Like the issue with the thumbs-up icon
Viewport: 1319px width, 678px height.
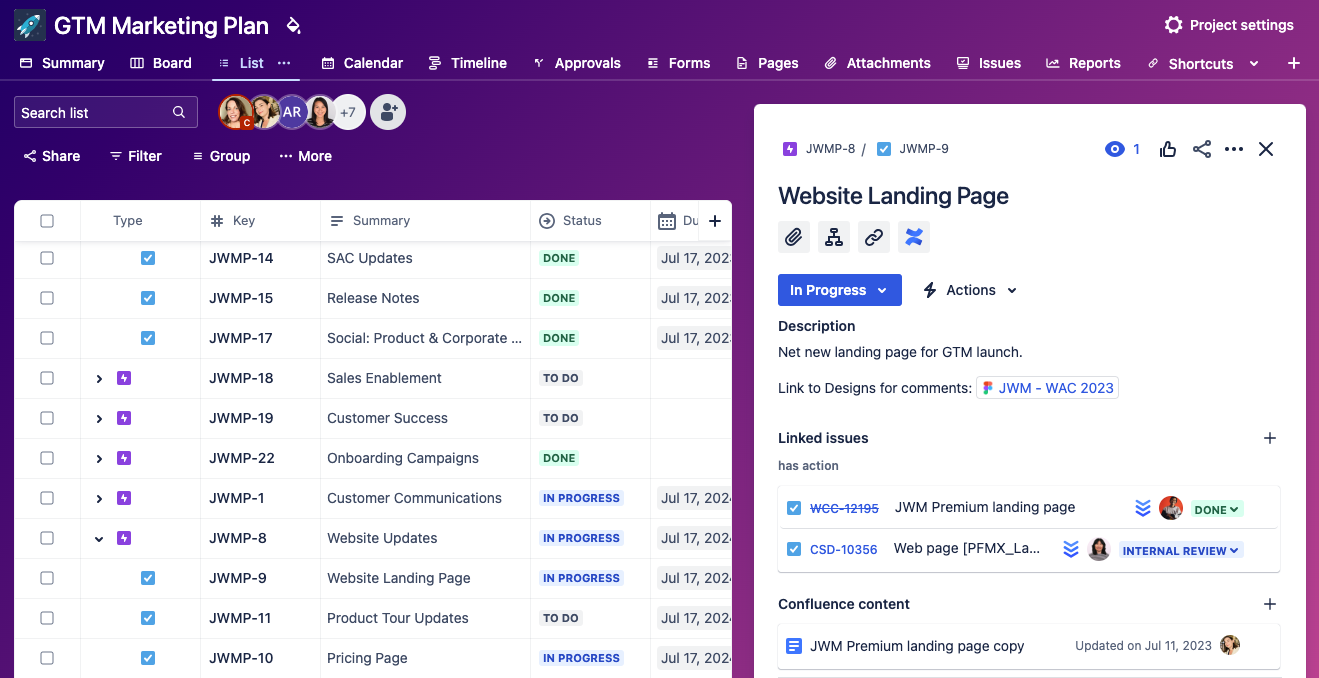[1168, 148]
